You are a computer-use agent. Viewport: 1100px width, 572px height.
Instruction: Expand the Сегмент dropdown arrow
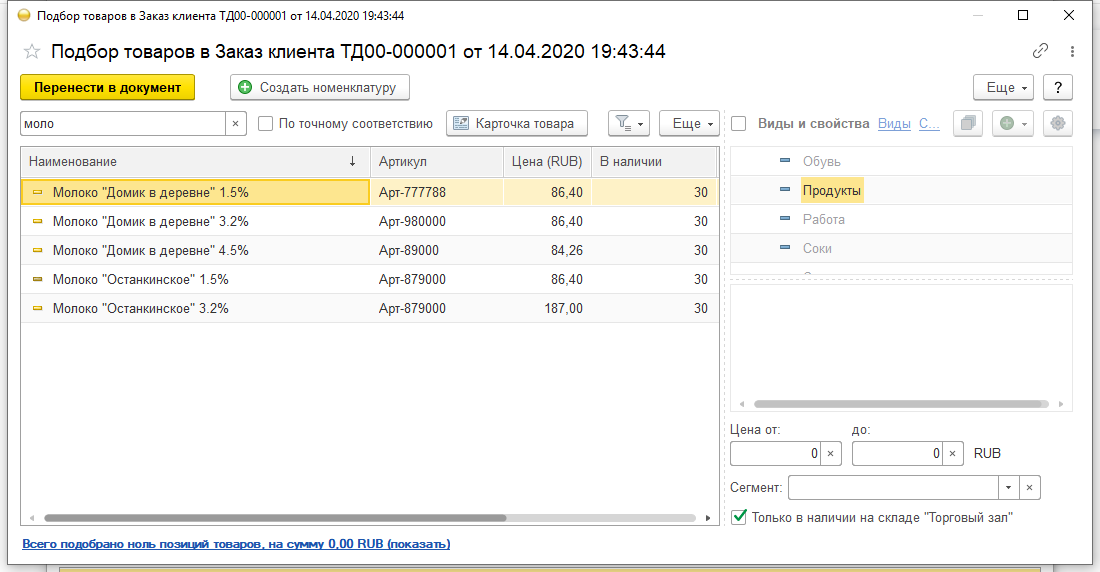tap(1008, 487)
